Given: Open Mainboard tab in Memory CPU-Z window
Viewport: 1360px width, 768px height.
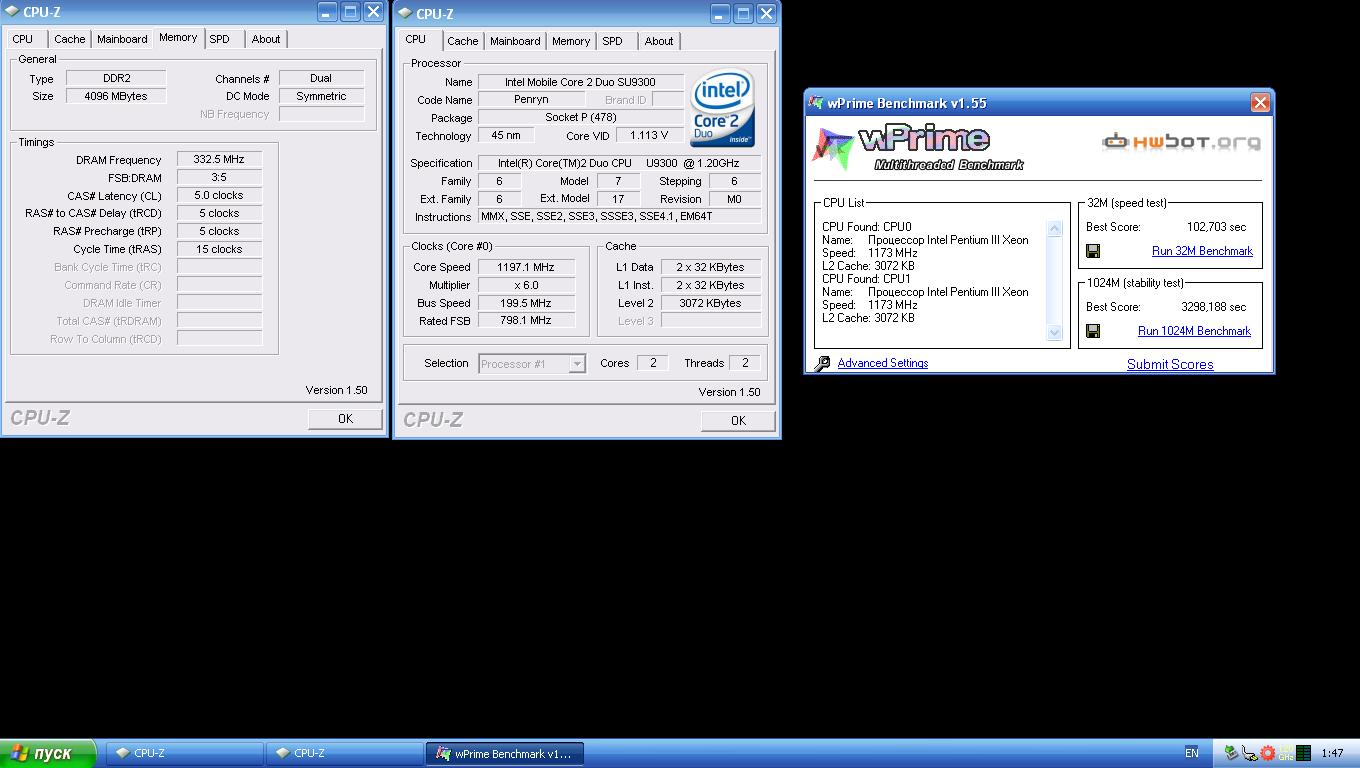Looking at the screenshot, I should (x=122, y=39).
